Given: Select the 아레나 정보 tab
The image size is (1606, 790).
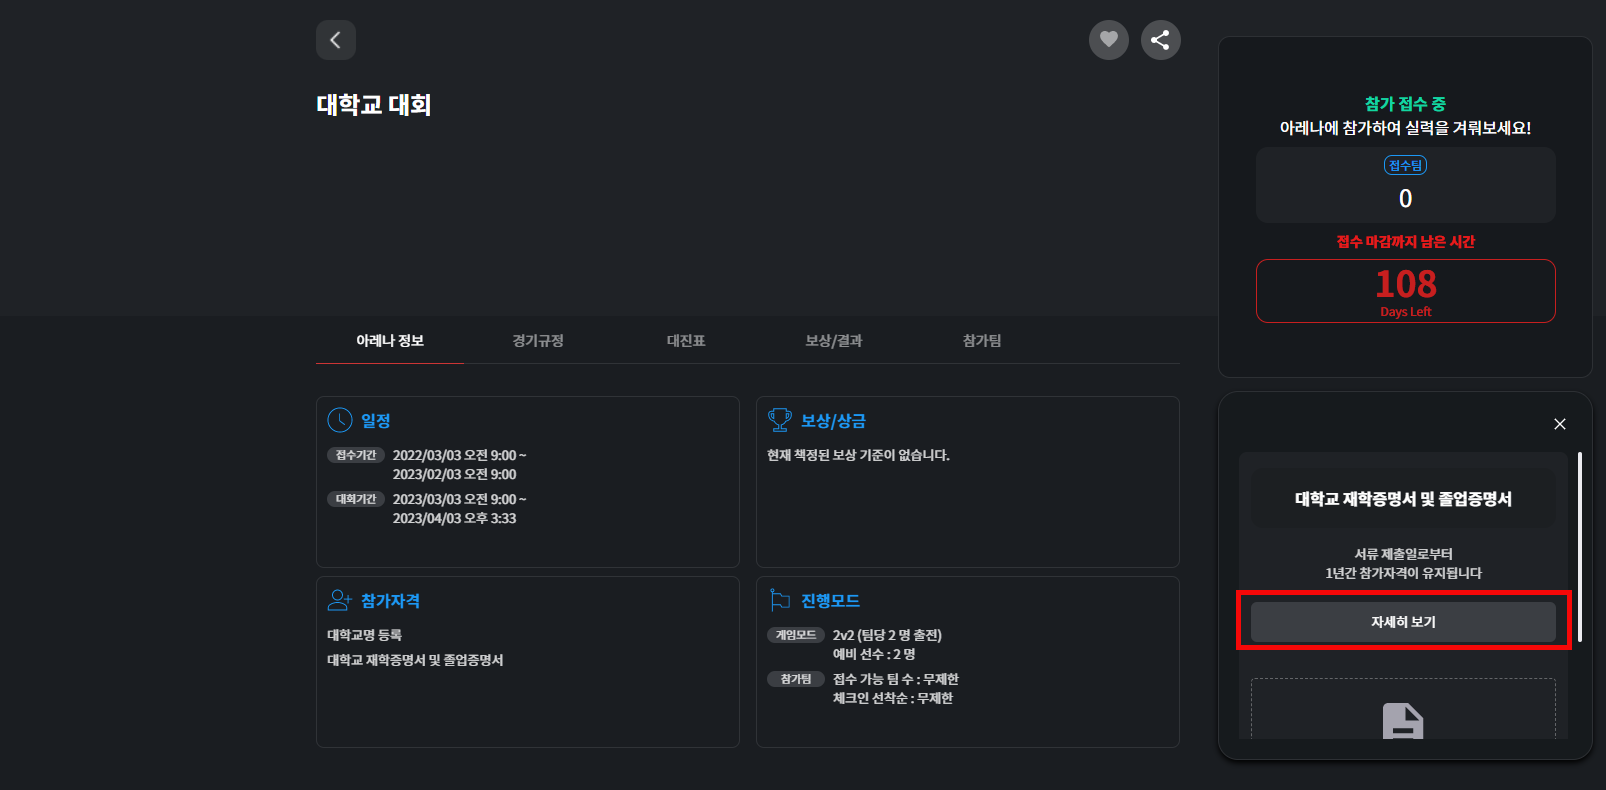Looking at the screenshot, I should coord(390,341).
